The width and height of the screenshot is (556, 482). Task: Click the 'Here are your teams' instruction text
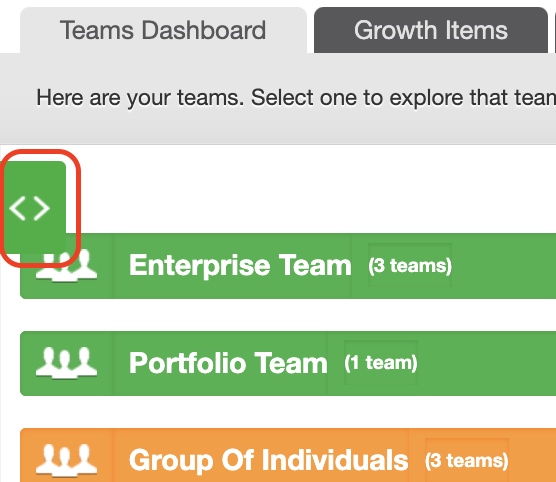tap(296, 98)
